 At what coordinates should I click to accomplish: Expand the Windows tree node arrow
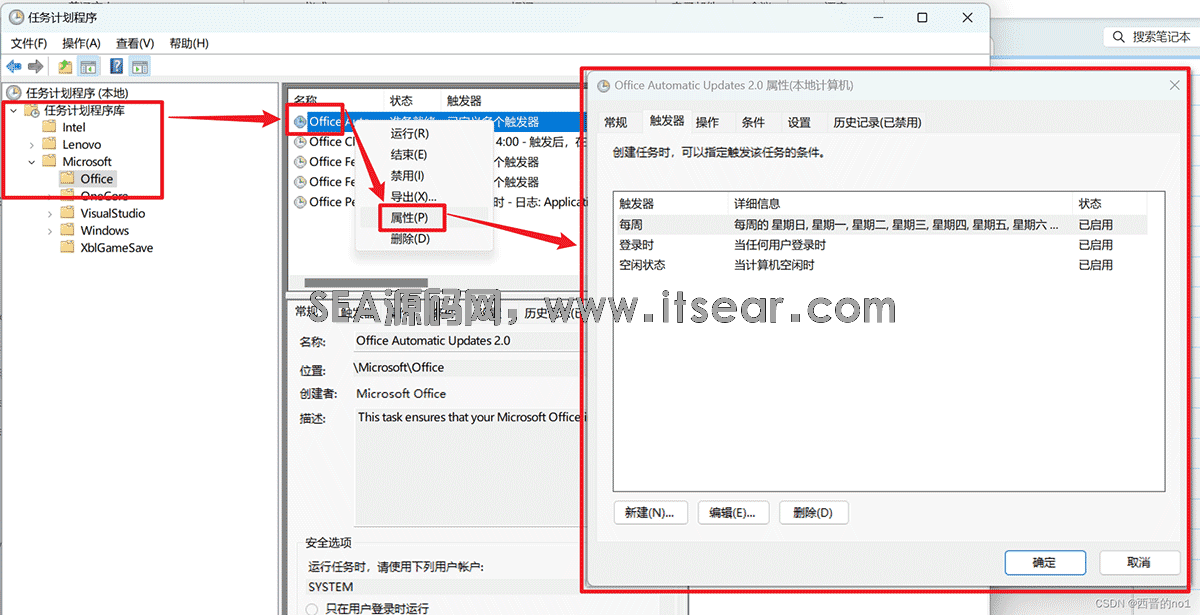pos(51,230)
